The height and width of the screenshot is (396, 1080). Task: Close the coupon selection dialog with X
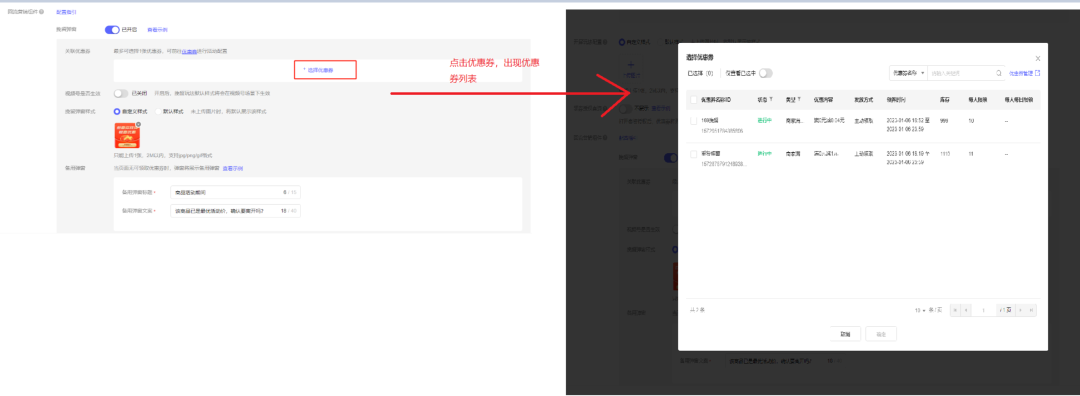click(x=1038, y=59)
